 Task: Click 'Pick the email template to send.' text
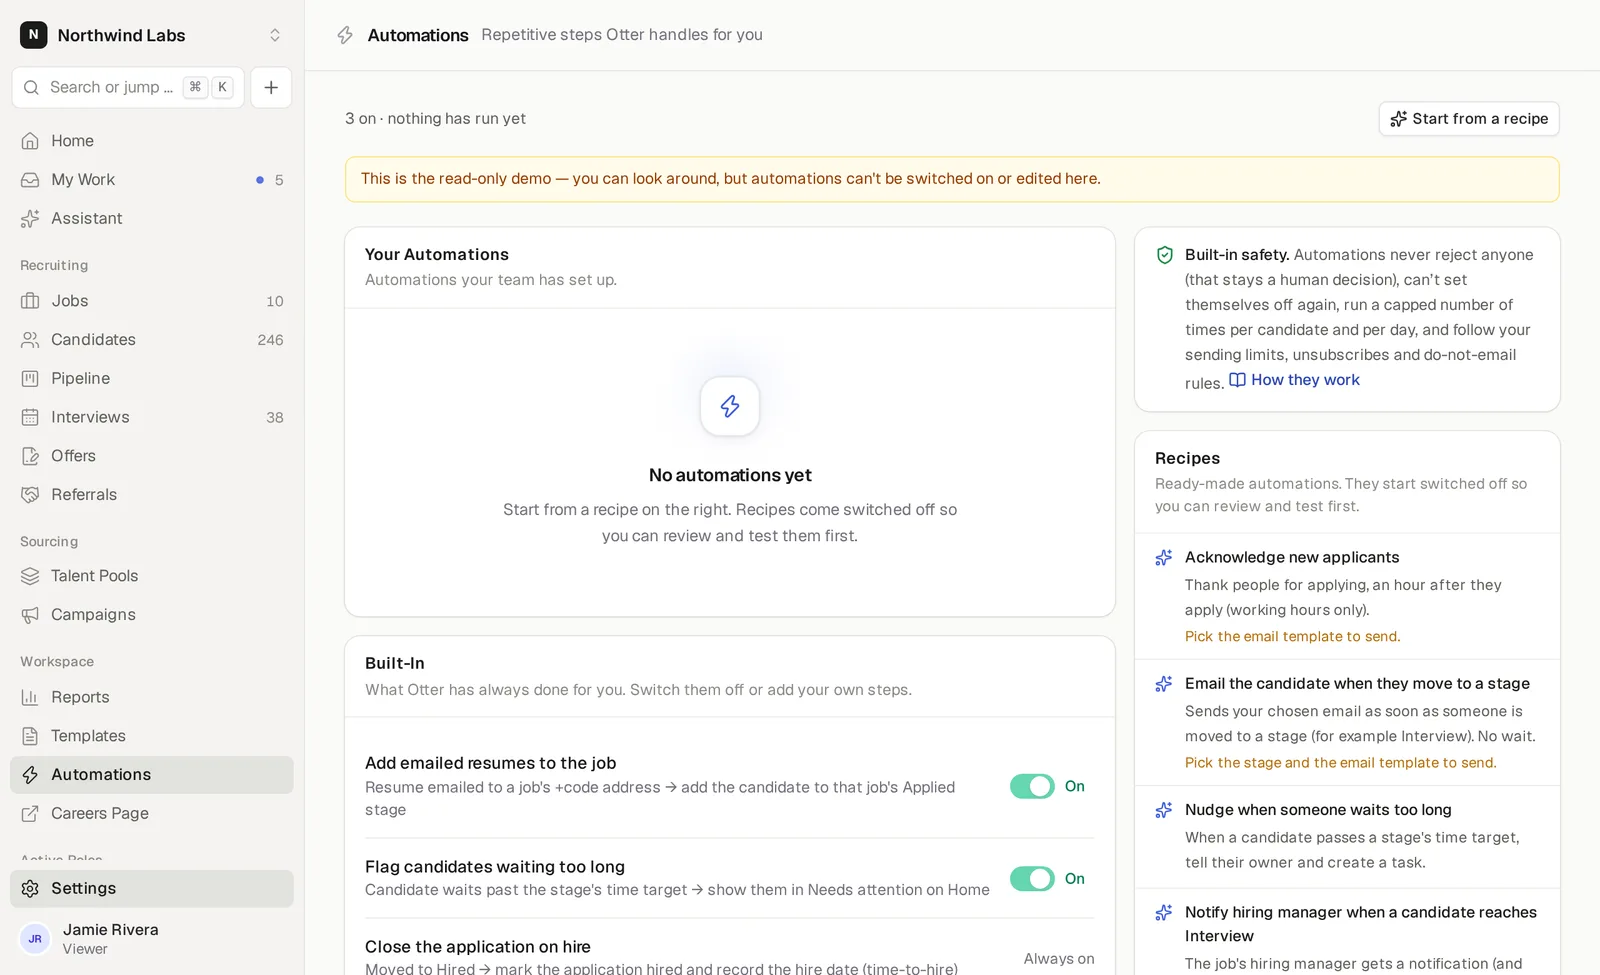pyautogui.click(x=1292, y=637)
